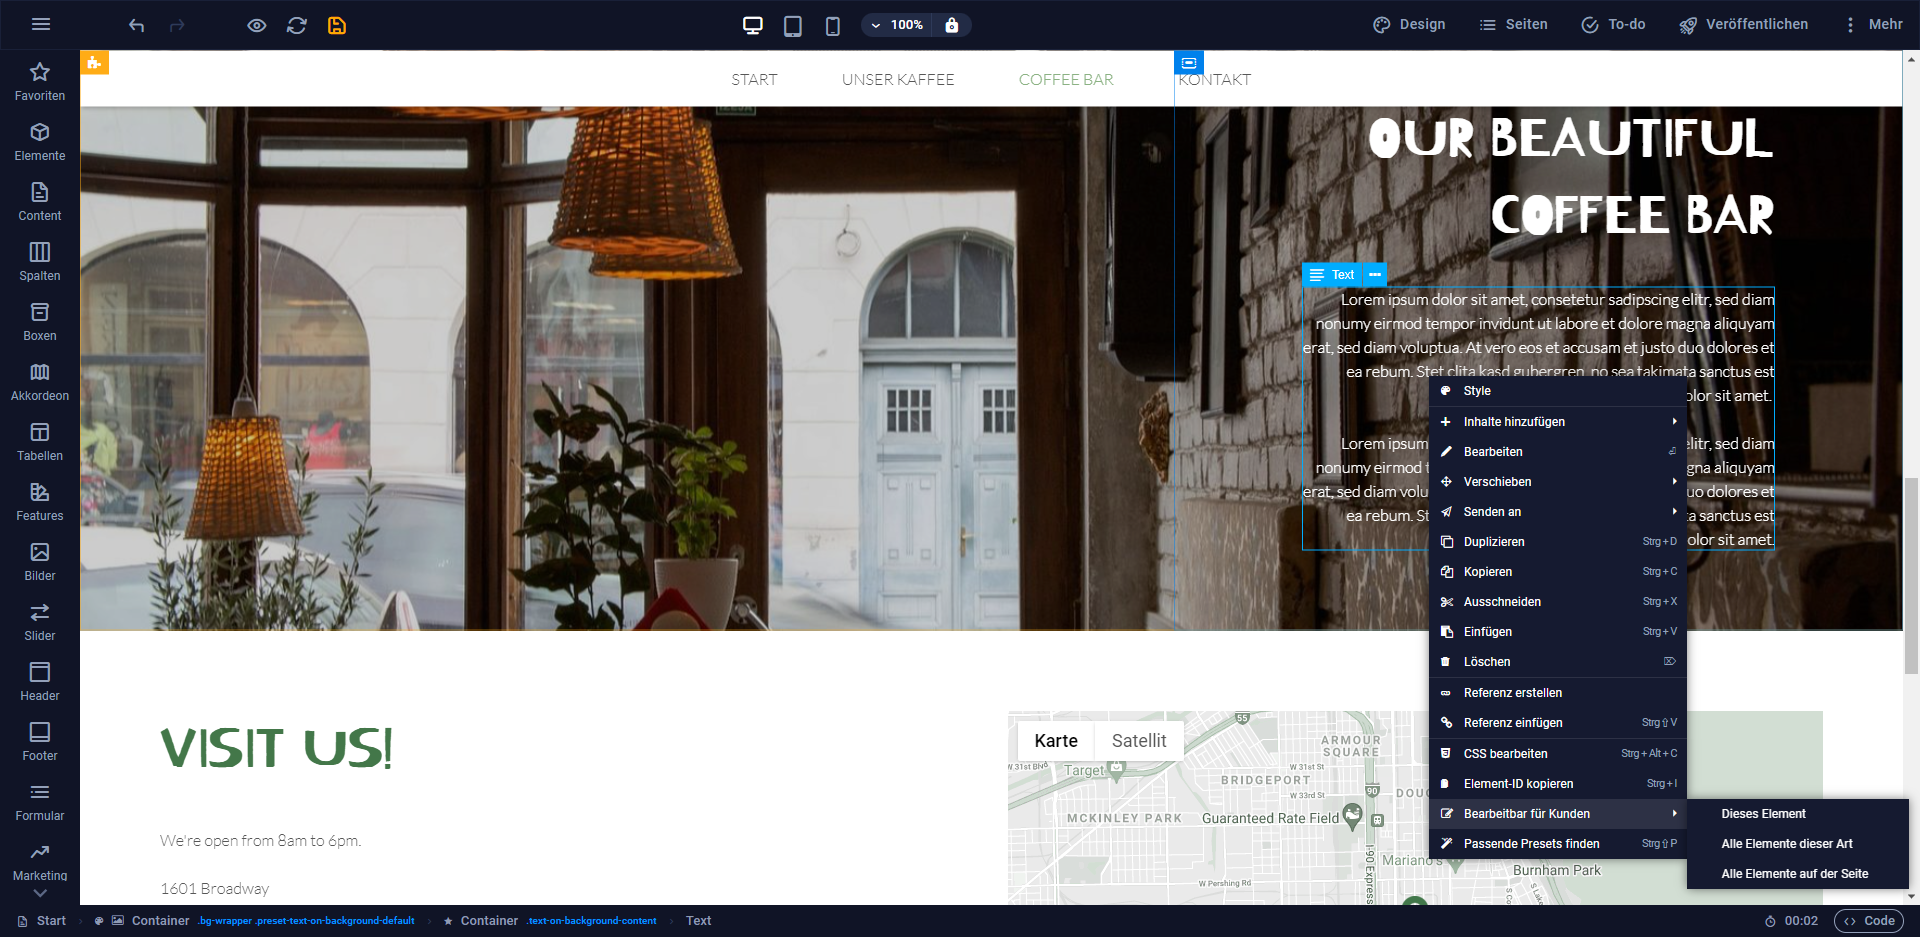
Task: Open the Design panel
Action: 1409,25
